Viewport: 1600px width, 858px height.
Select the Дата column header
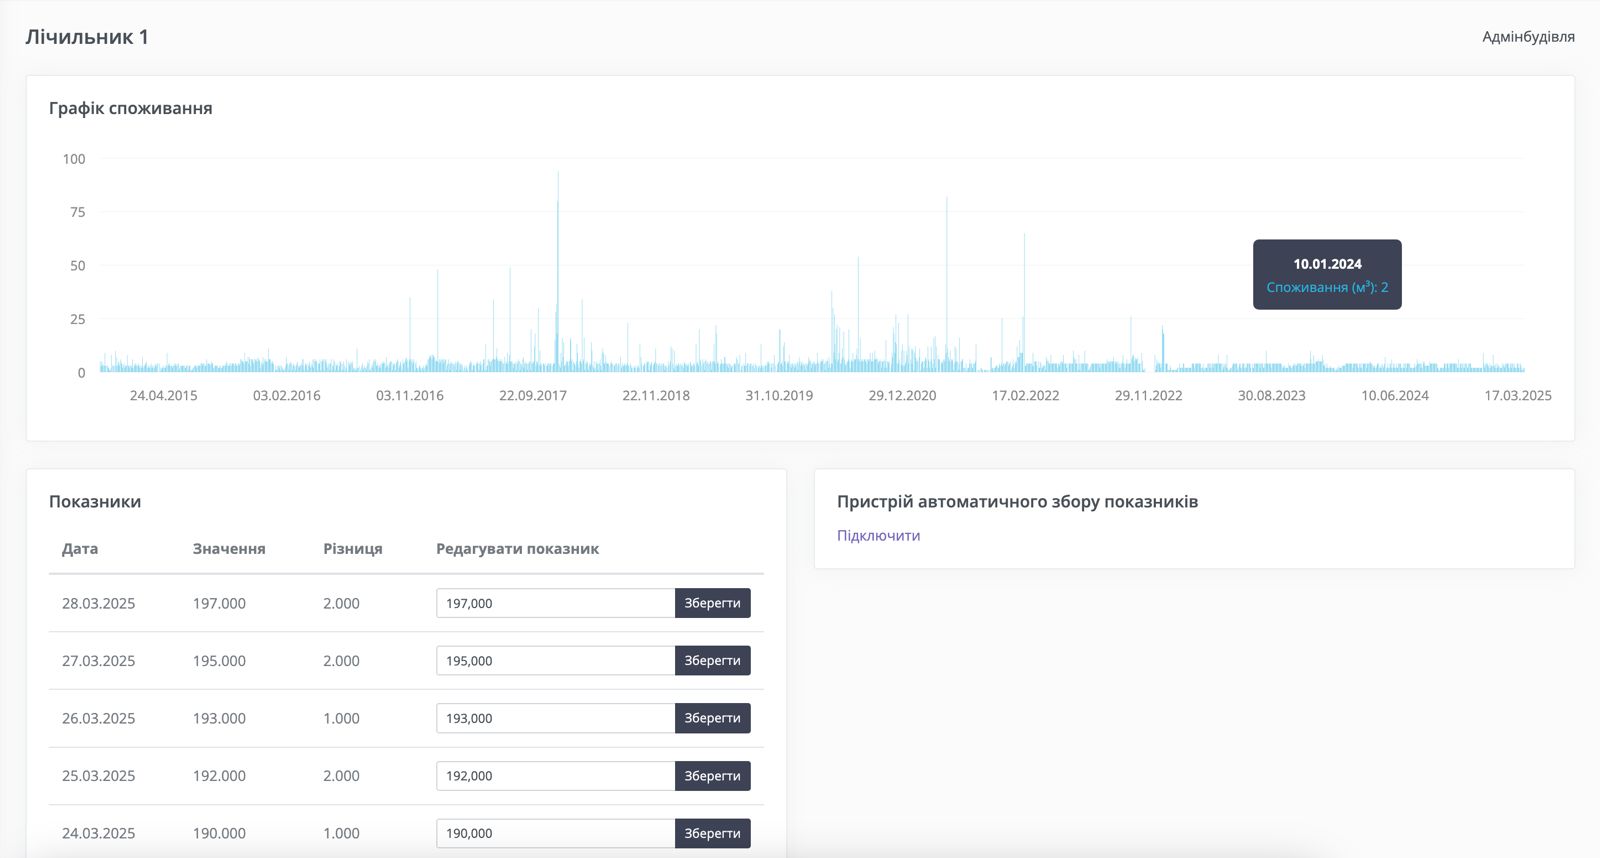point(80,549)
